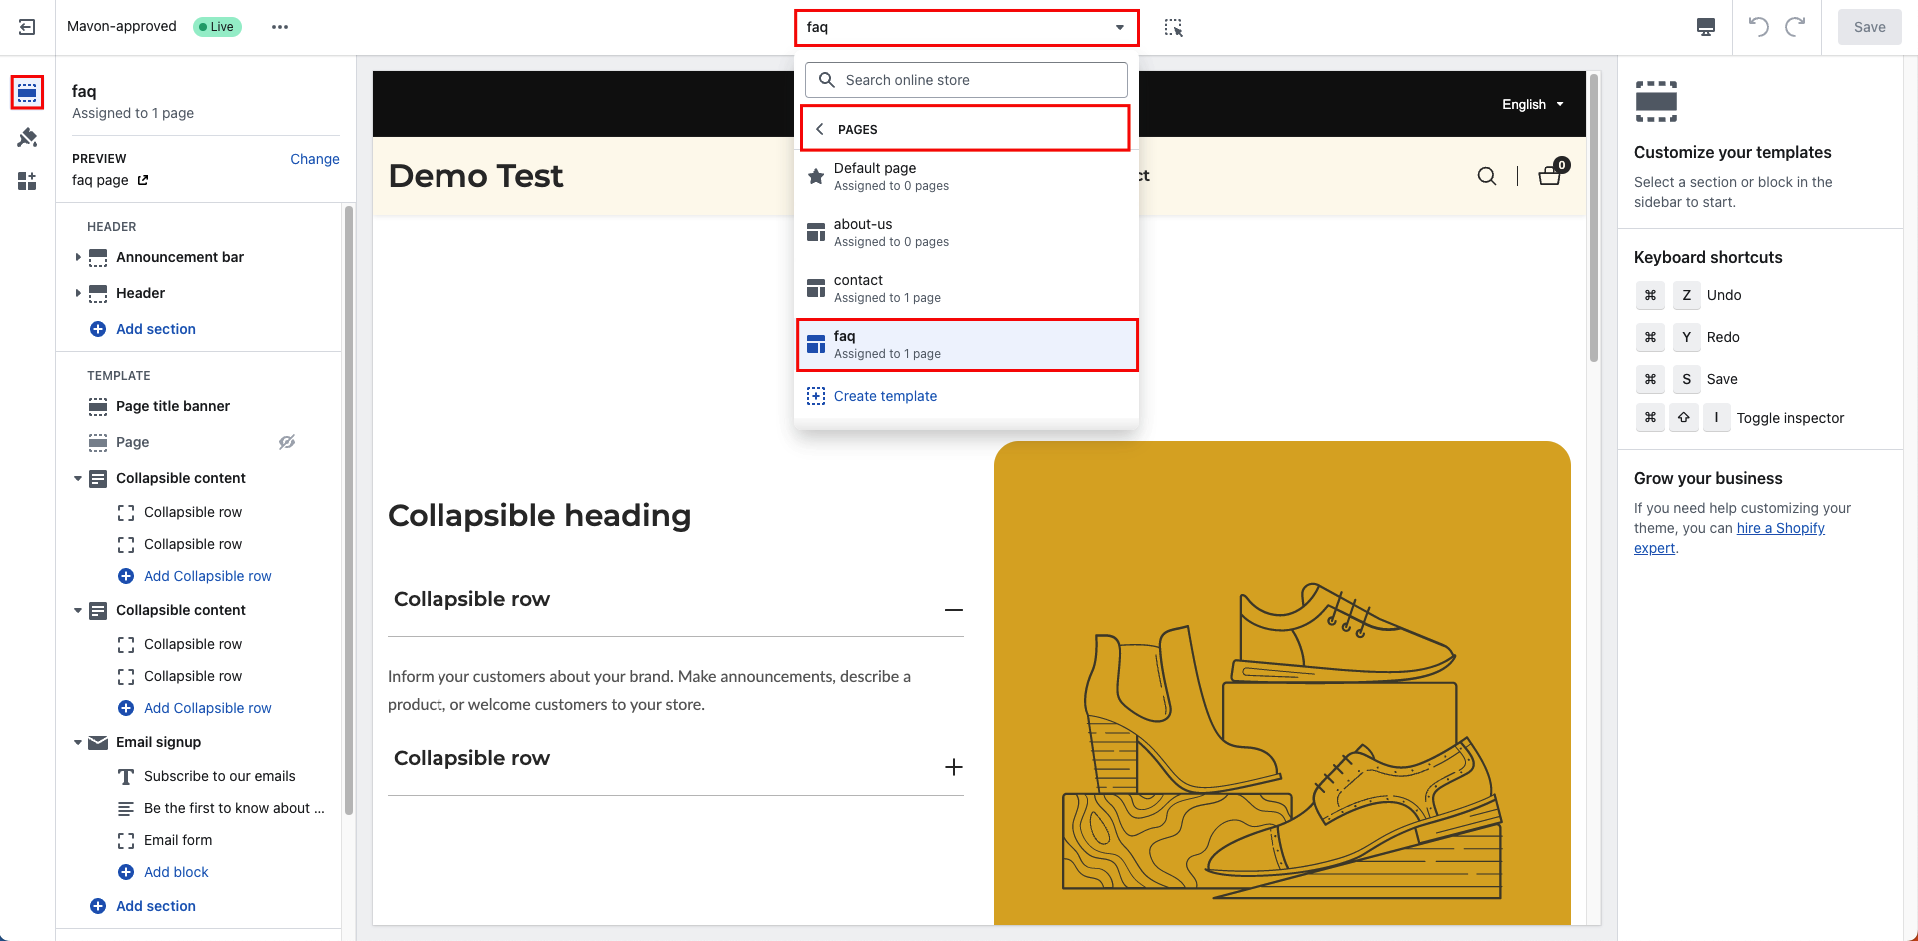The height and width of the screenshot is (941, 1918).
Task: Open the App embeds panel
Action: click(x=27, y=181)
